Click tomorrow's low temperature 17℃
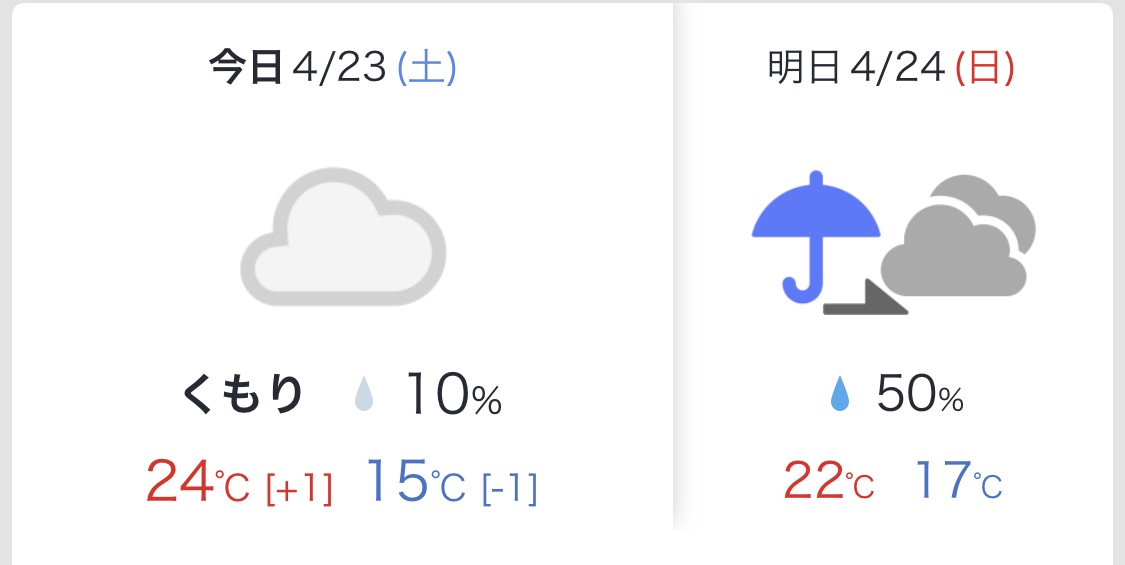Viewport: 1125px width, 565px height. click(959, 480)
